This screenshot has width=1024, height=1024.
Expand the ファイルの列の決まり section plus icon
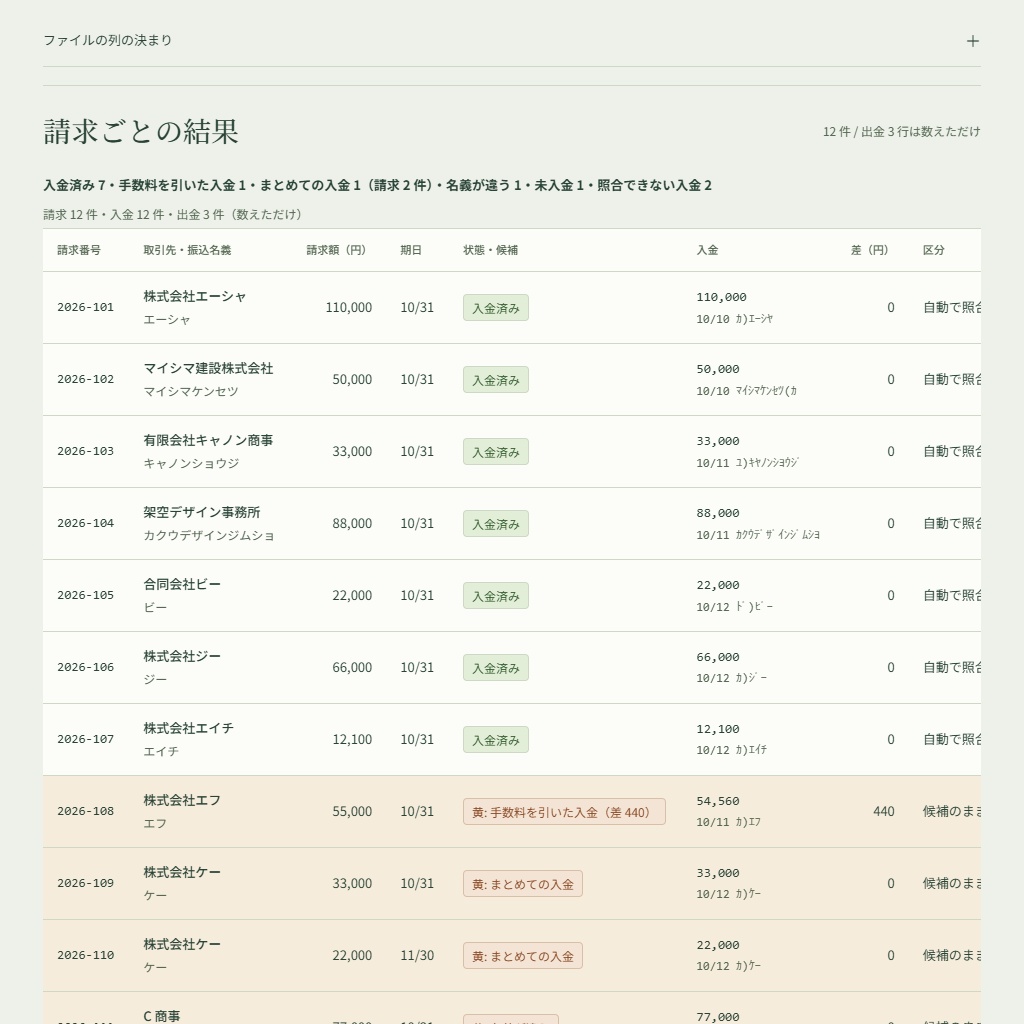point(972,41)
